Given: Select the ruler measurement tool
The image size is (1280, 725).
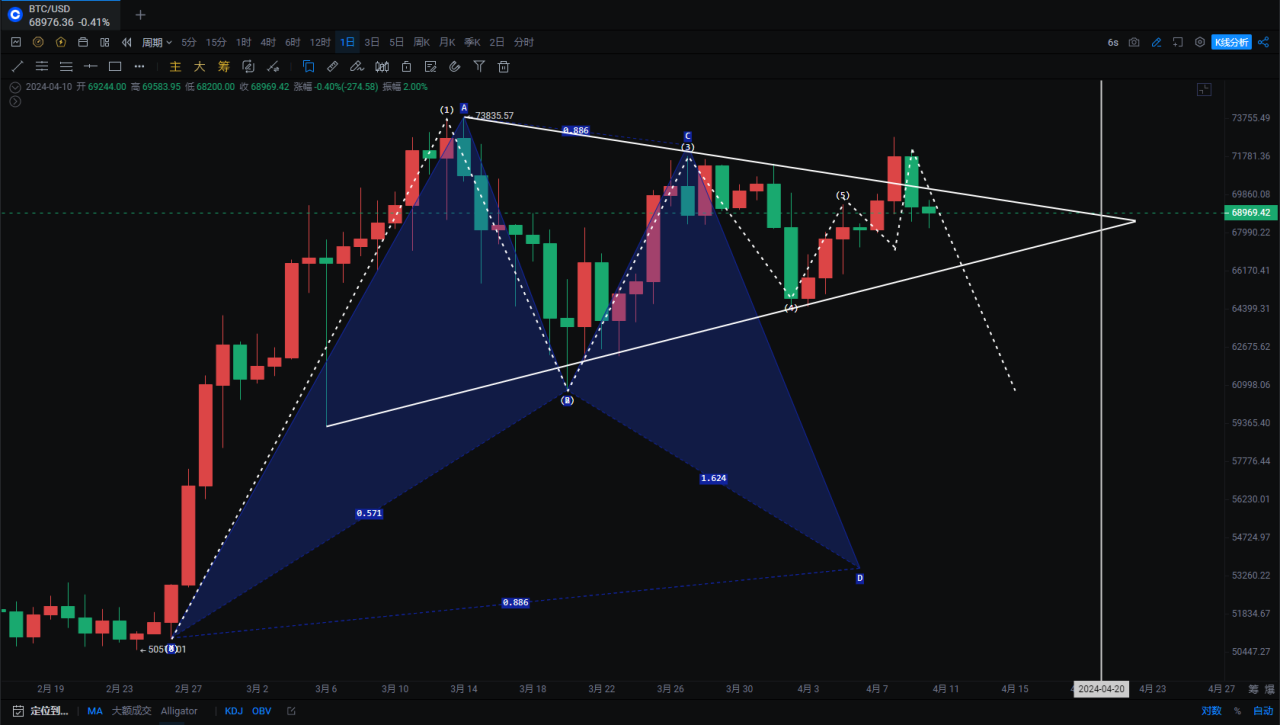Looking at the screenshot, I should tap(333, 67).
